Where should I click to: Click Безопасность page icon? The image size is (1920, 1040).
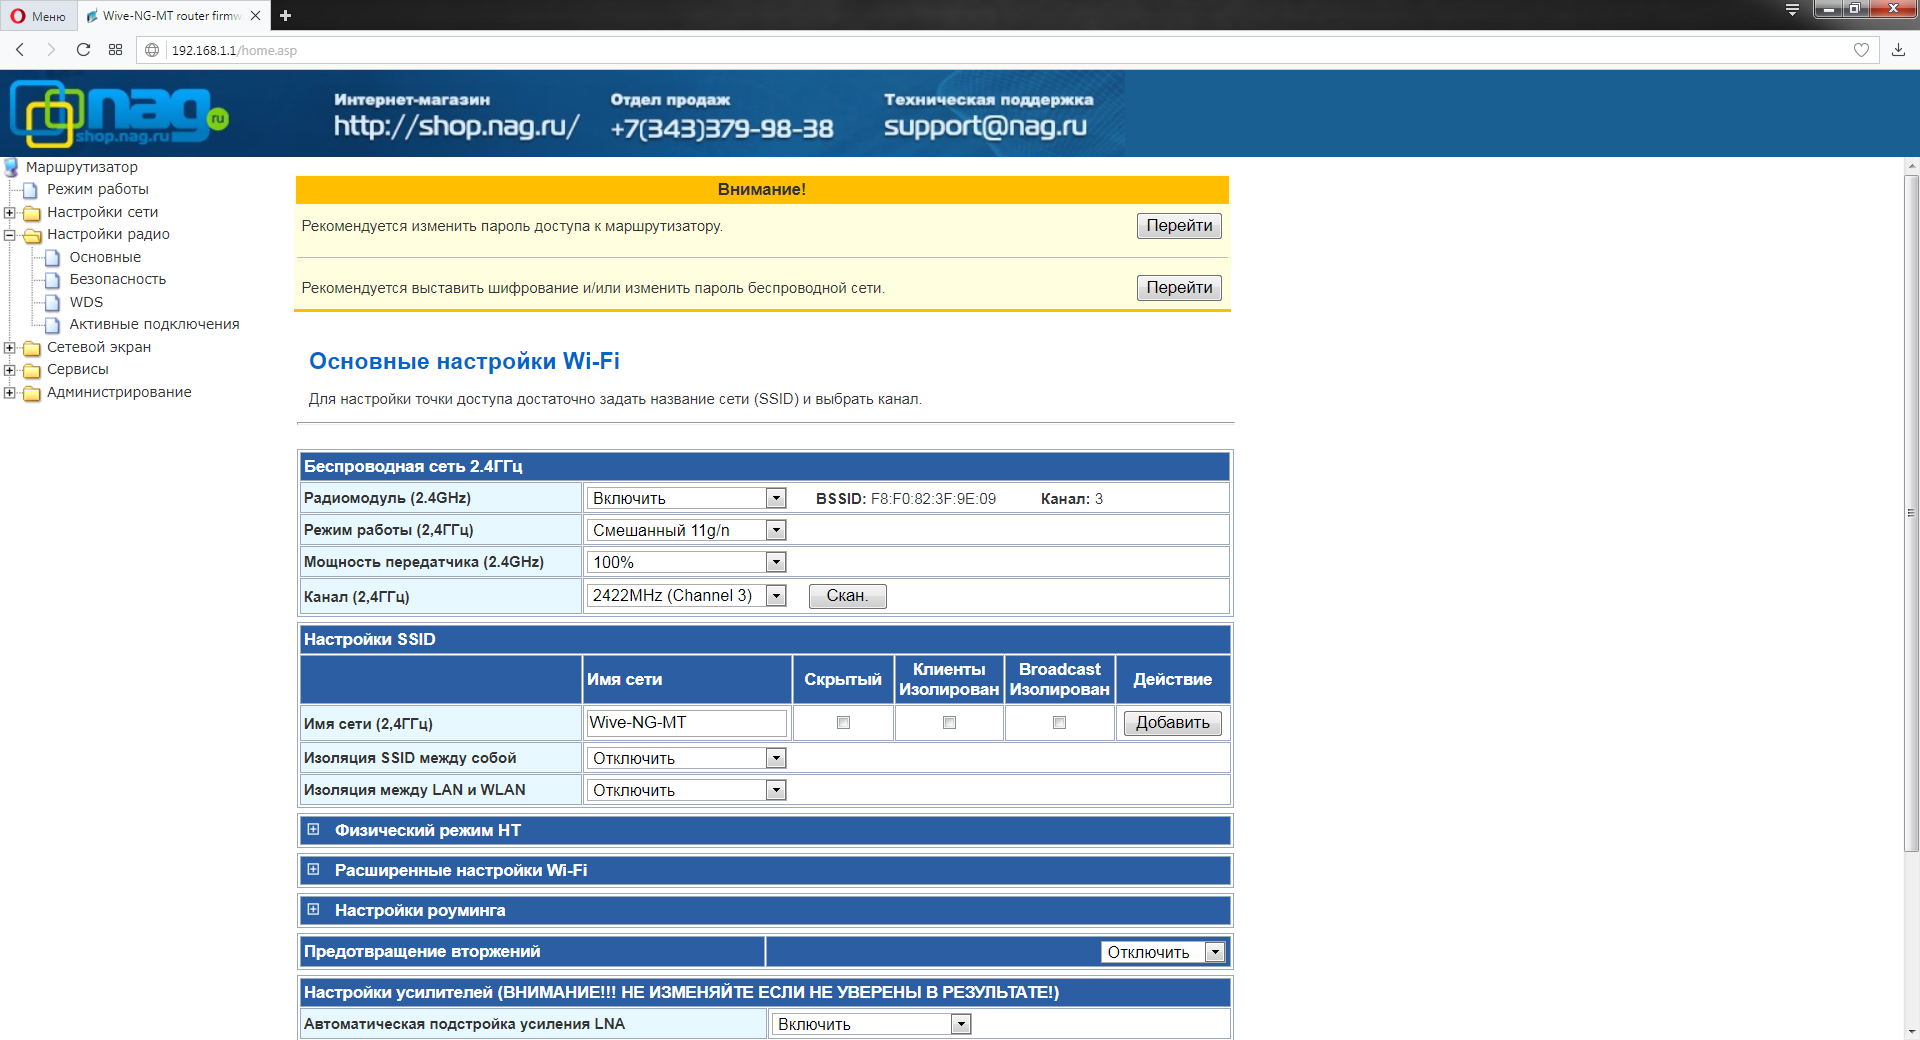click(x=53, y=280)
